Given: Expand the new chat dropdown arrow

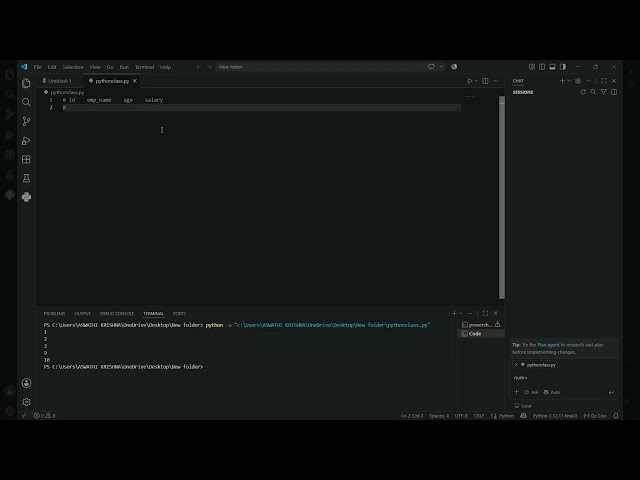Looking at the screenshot, I should pos(569,81).
